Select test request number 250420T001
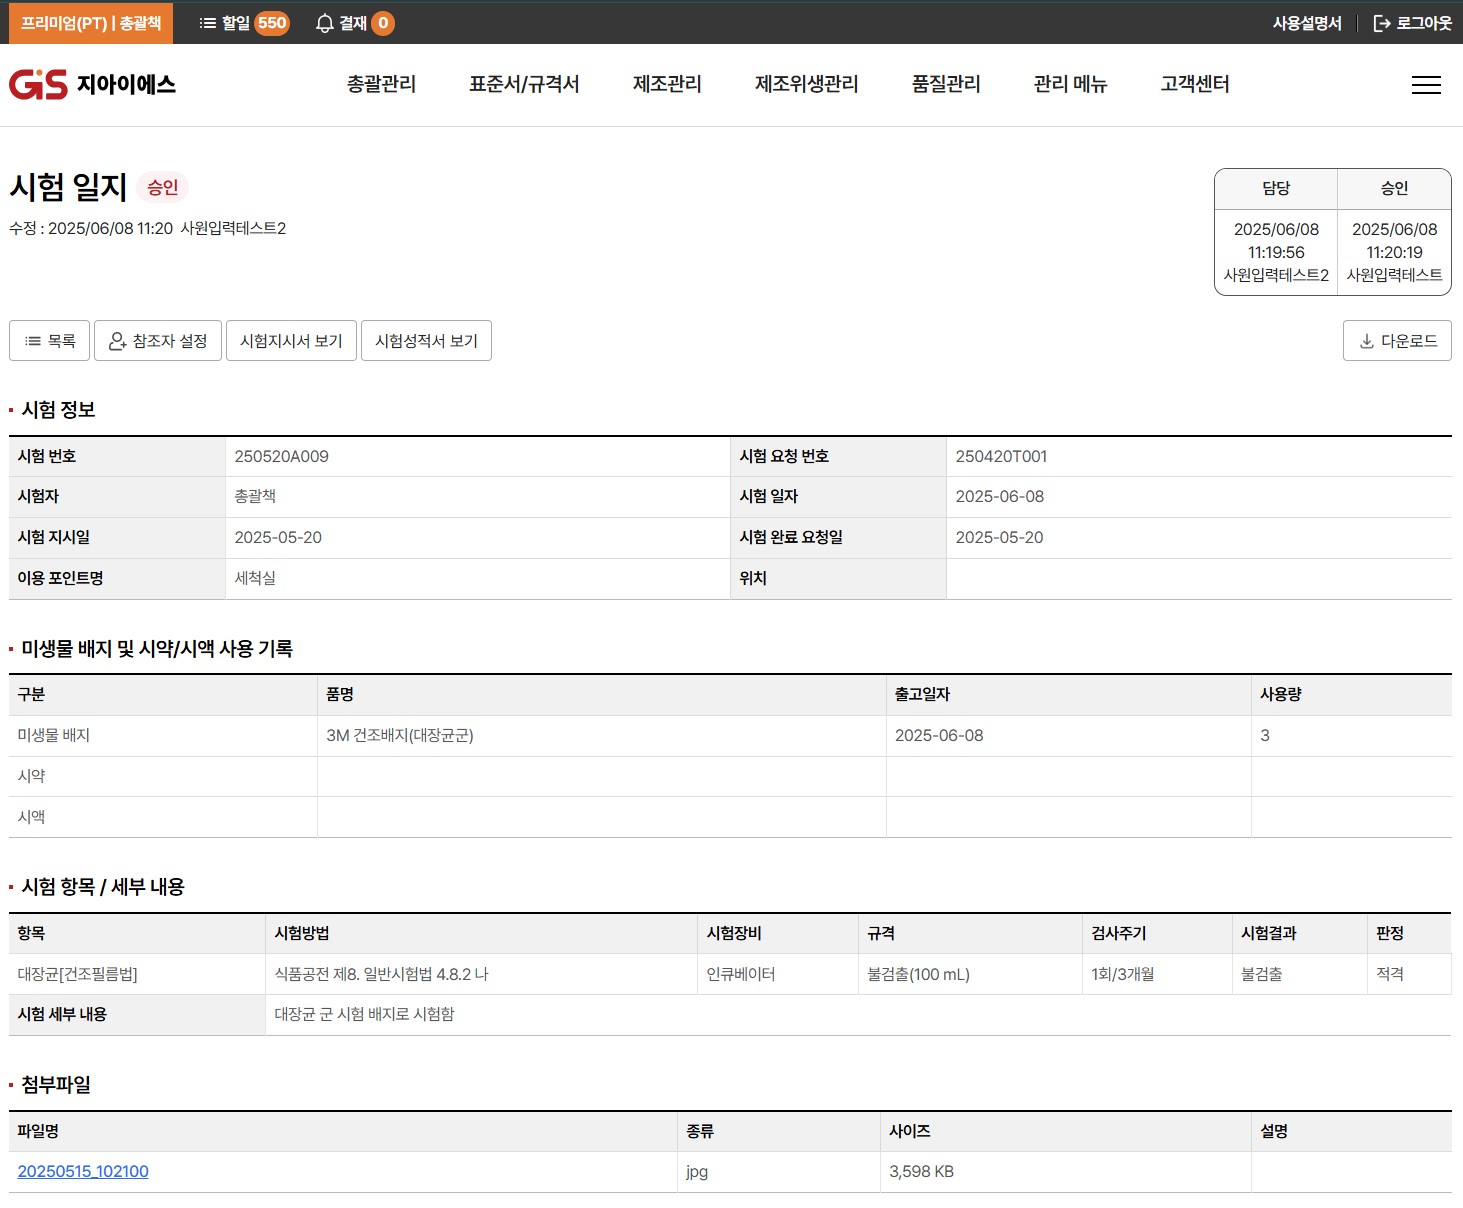 tap(1001, 456)
